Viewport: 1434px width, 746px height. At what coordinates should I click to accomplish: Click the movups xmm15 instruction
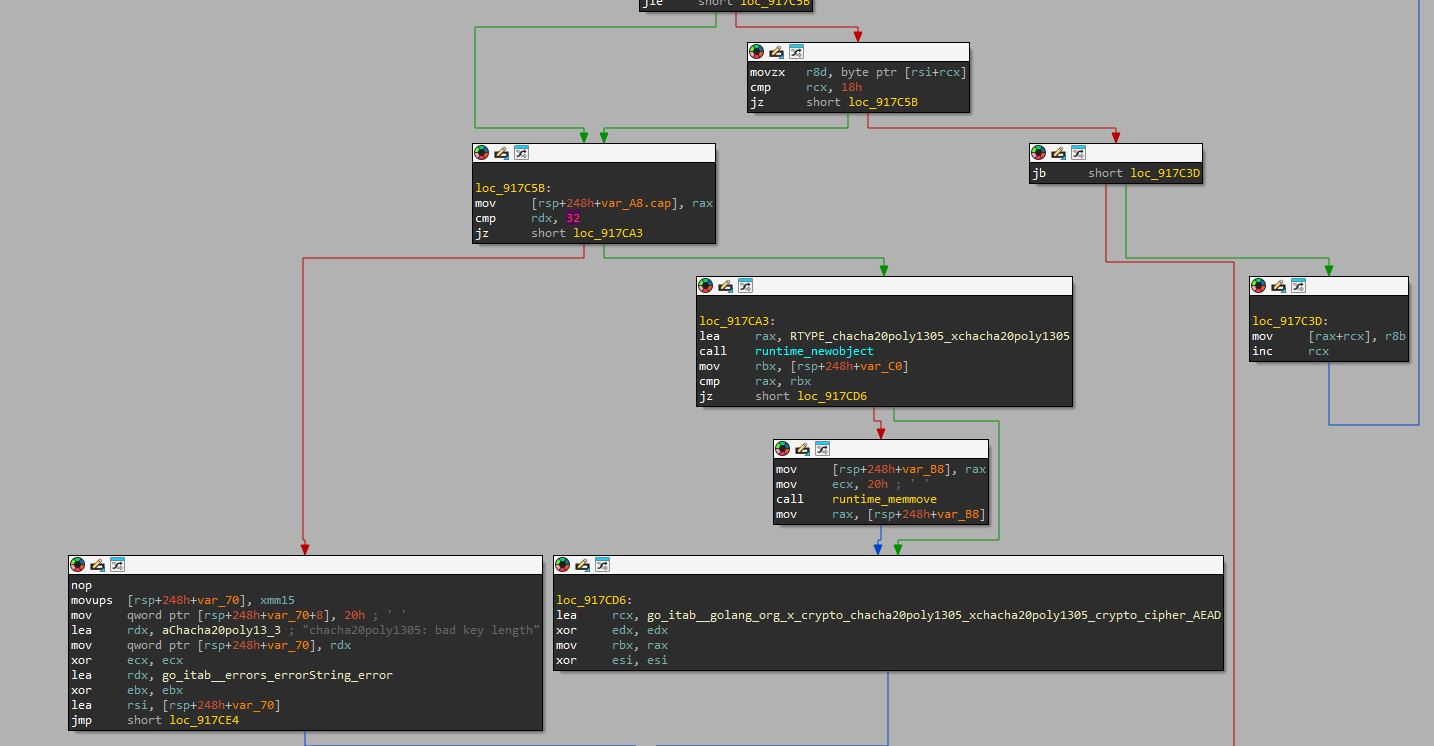(x=183, y=600)
